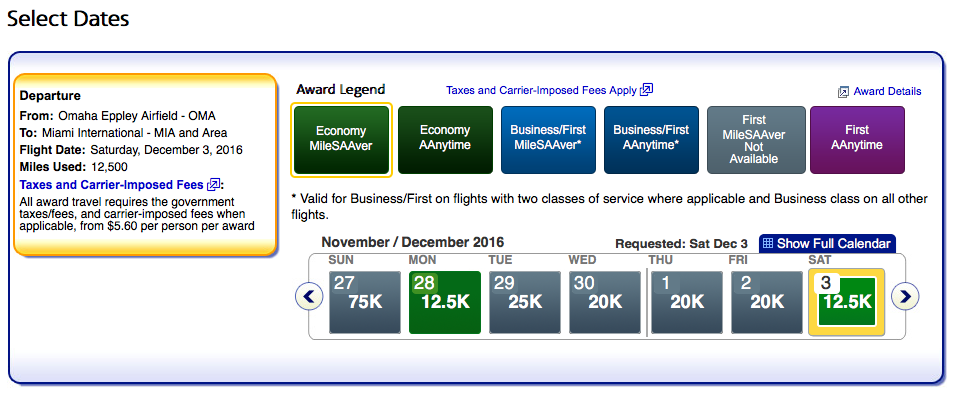The image size is (957, 393).
Task: Click popup icon next to departure Taxes and Carrier-Imposed Fees
Action: [x=213, y=184]
